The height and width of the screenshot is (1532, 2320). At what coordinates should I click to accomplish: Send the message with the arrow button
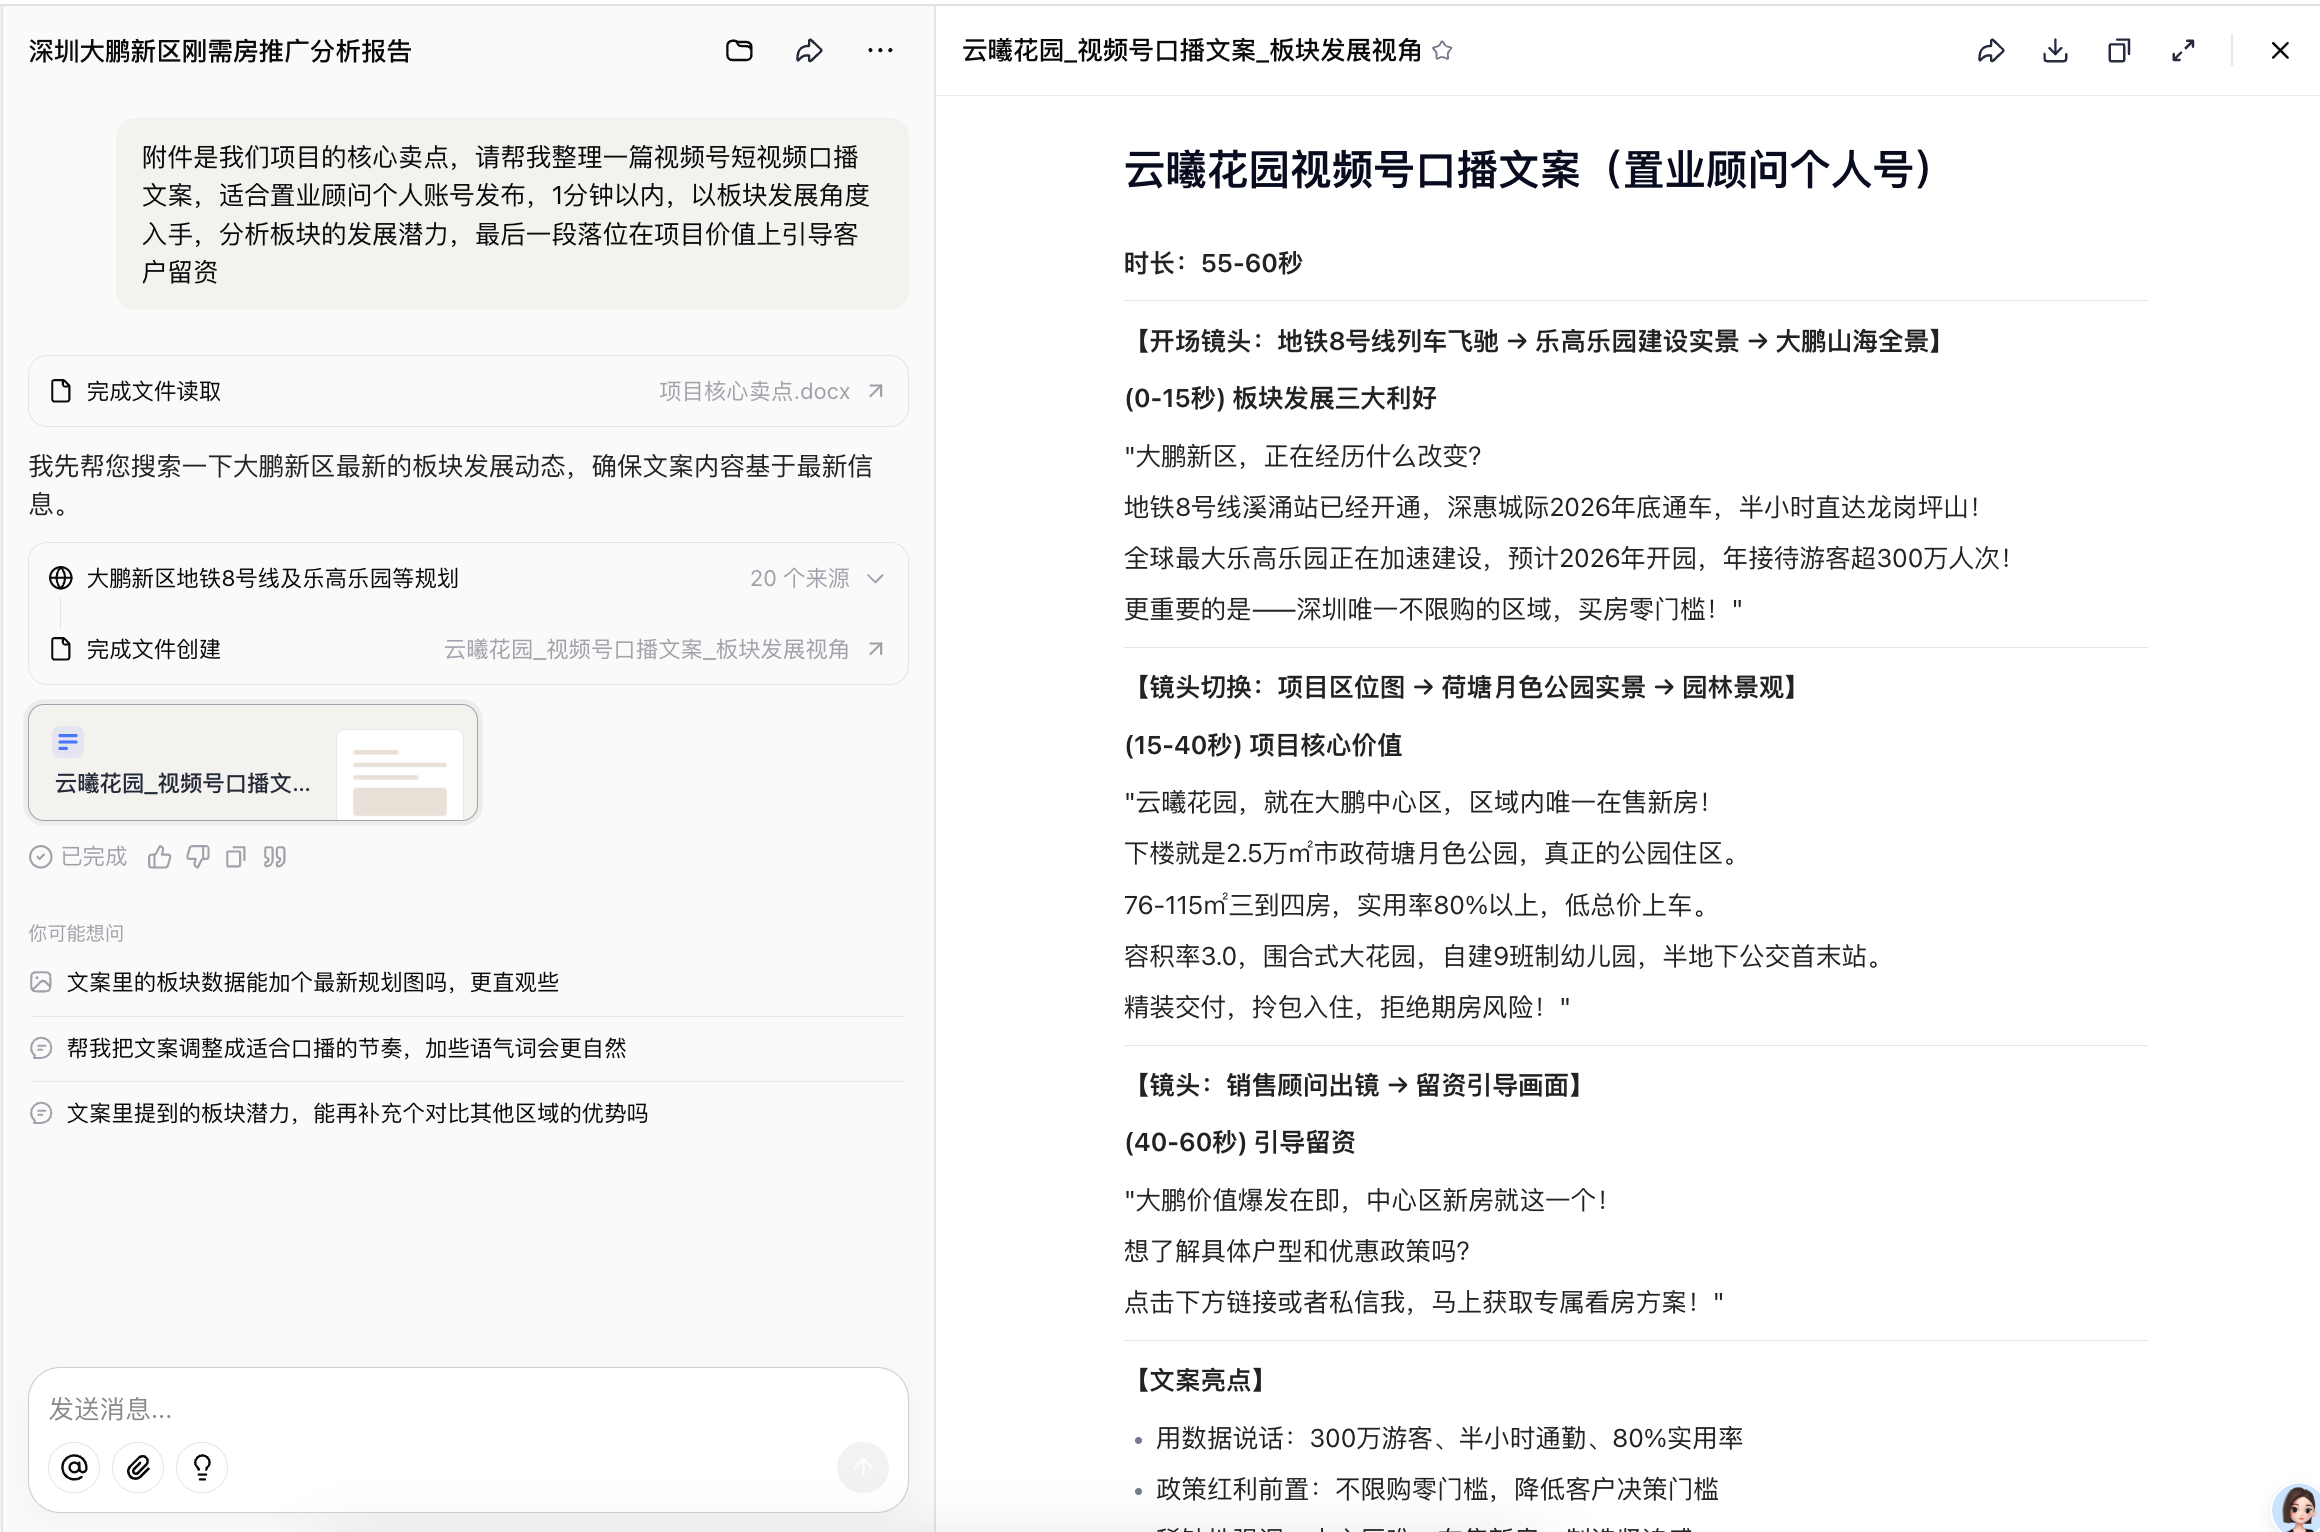pyautogui.click(x=862, y=1467)
